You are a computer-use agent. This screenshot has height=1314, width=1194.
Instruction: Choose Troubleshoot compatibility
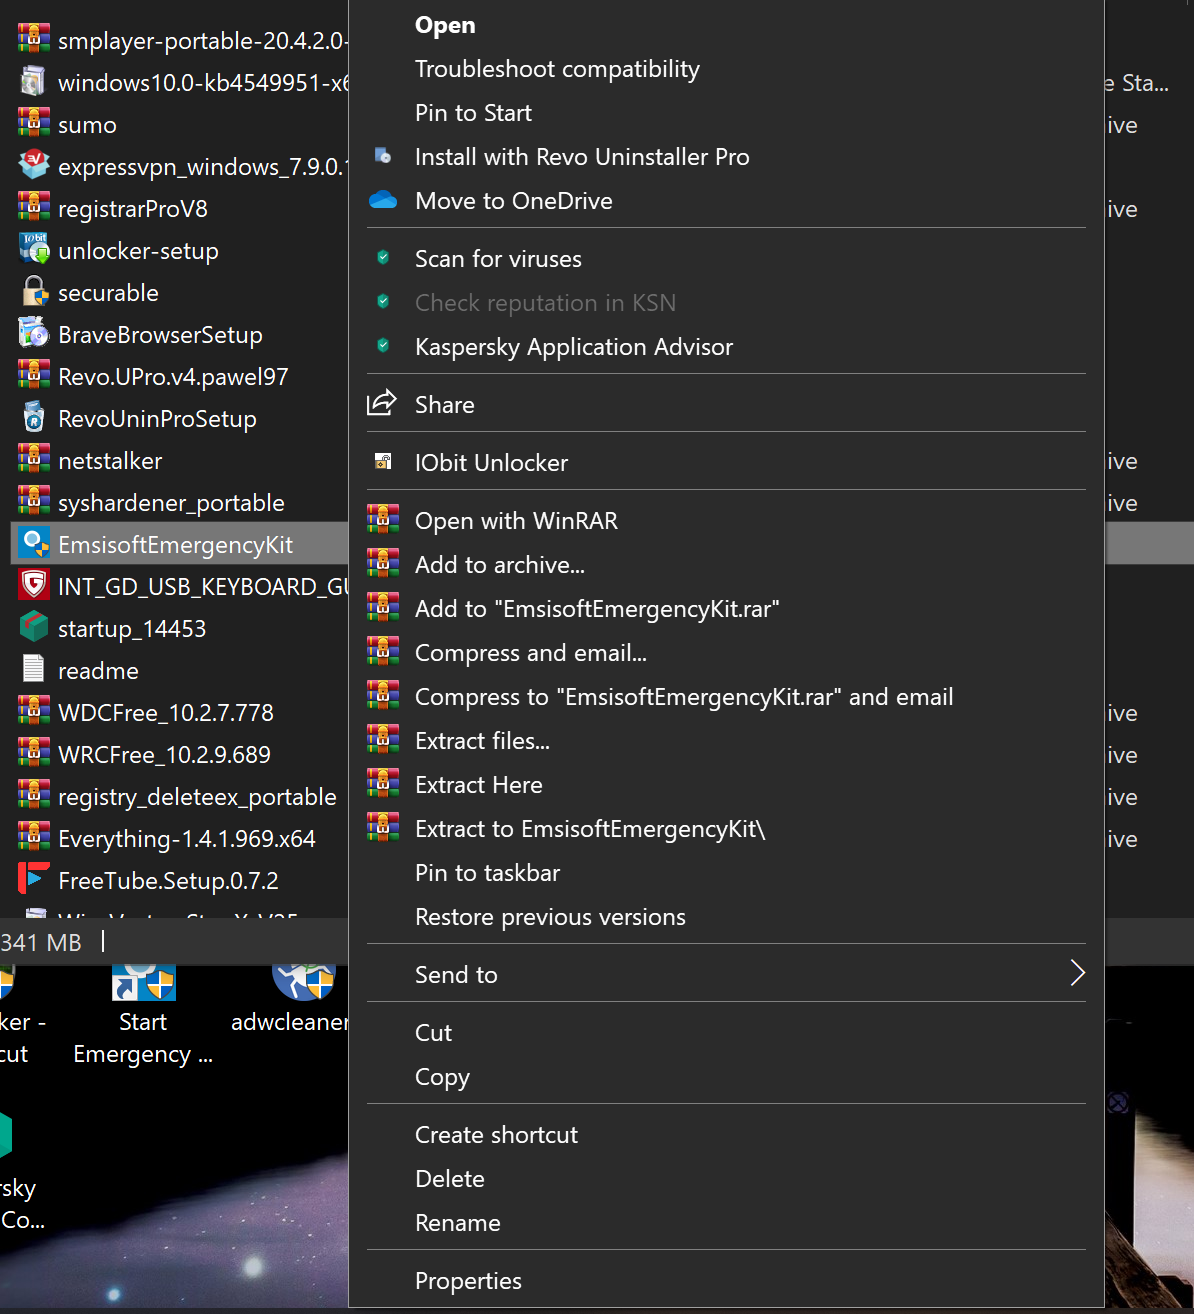click(x=557, y=69)
